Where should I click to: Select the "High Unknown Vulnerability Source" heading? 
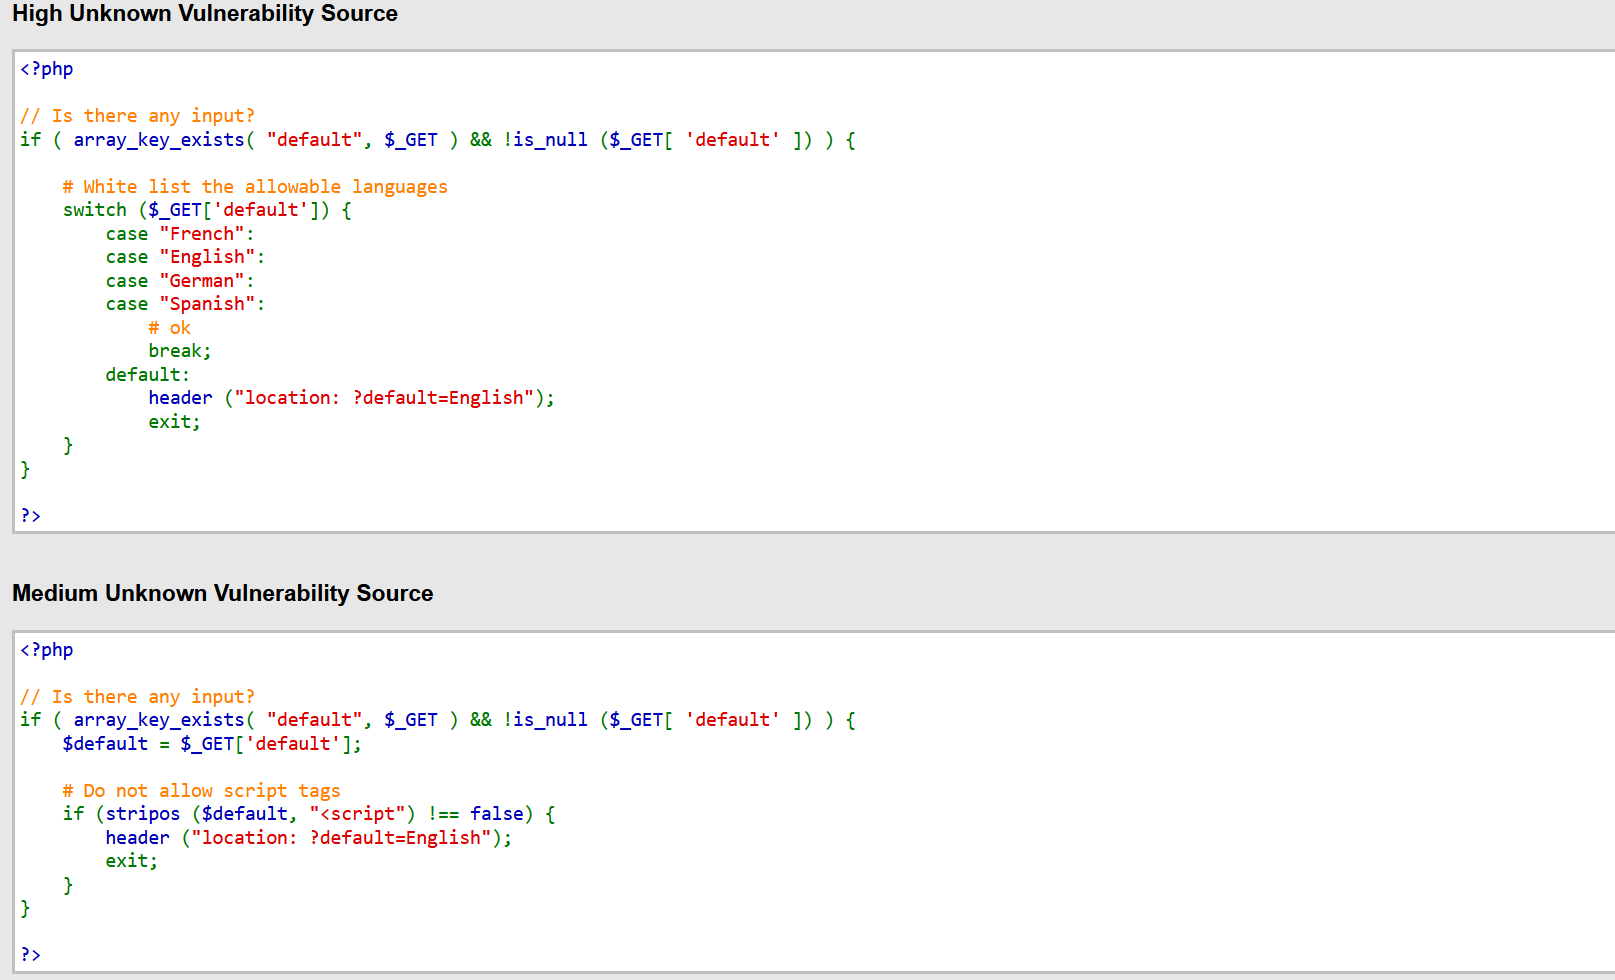[205, 14]
